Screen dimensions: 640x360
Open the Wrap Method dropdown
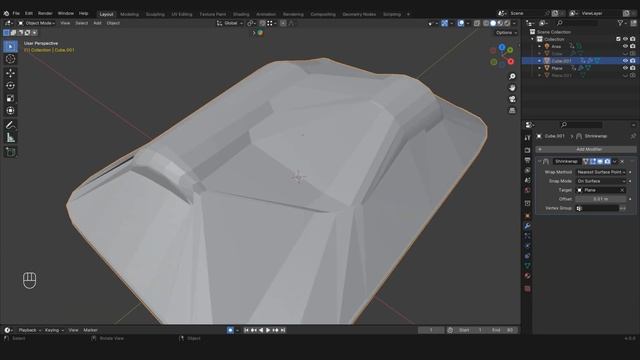(x=601, y=172)
